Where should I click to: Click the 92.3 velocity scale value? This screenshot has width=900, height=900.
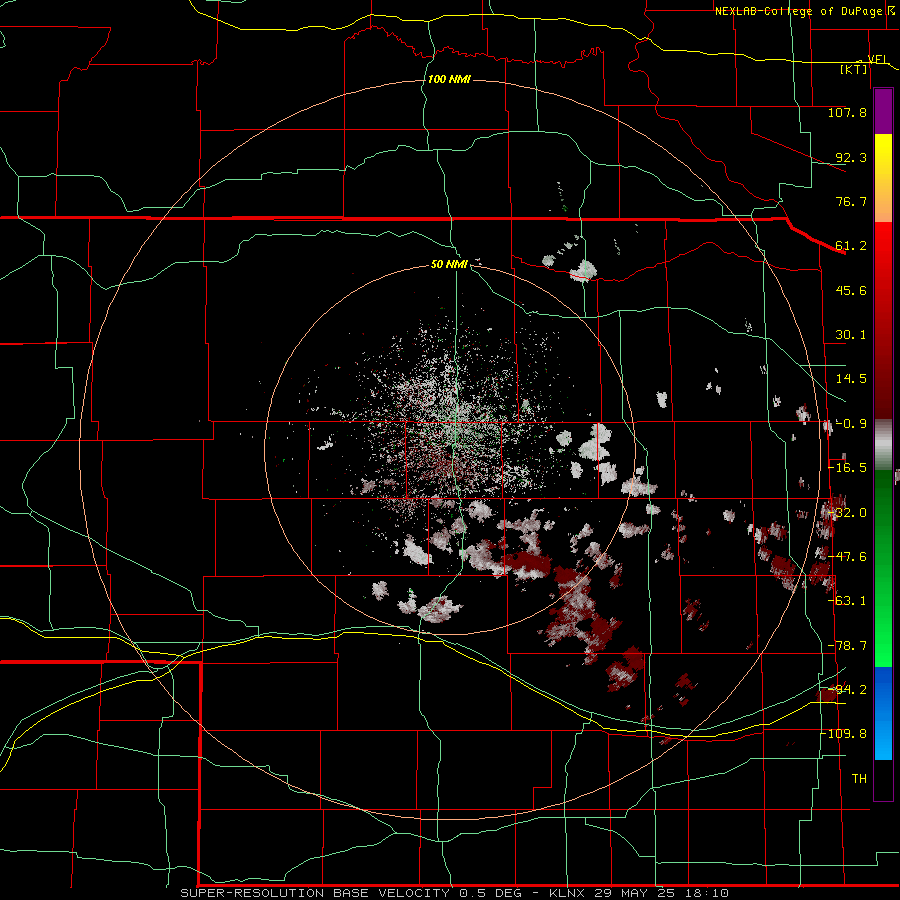point(851,157)
